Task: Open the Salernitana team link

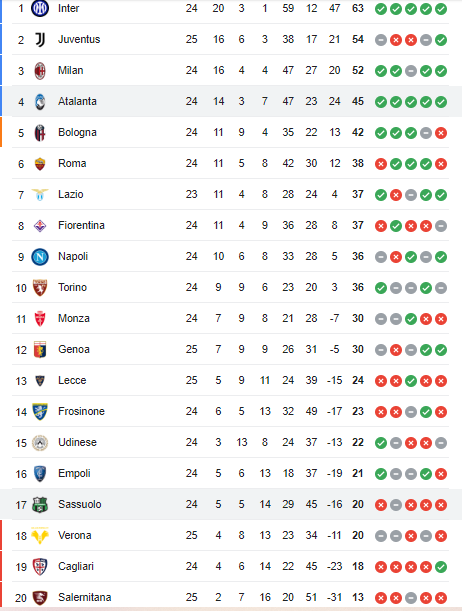Action: (85, 597)
